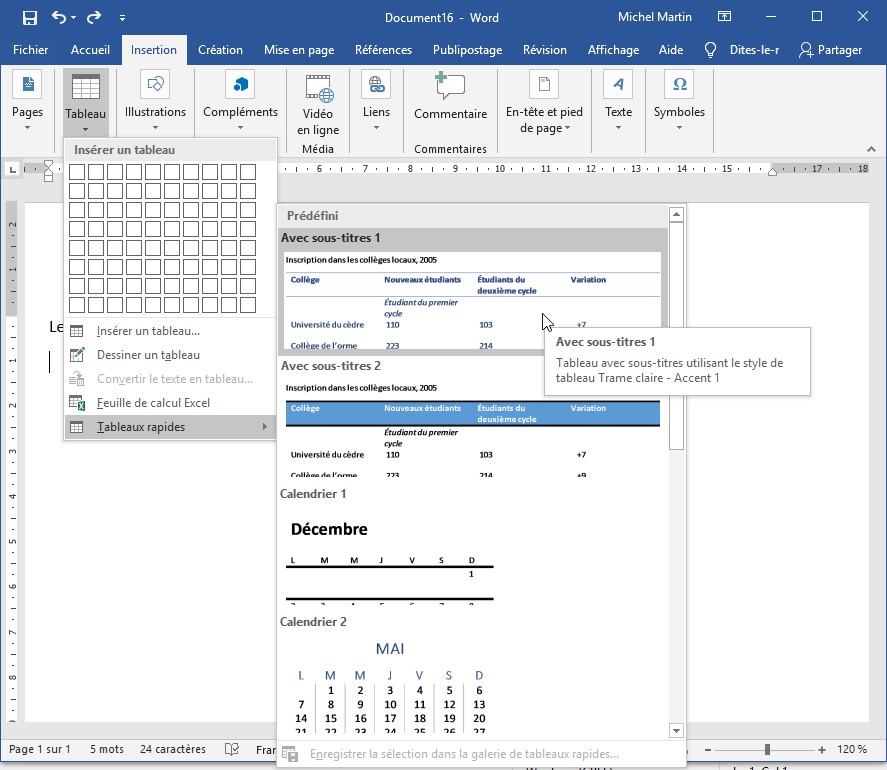Open the Mise en page tab
Viewport: 887px width, 770px height.
pyautogui.click(x=297, y=50)
